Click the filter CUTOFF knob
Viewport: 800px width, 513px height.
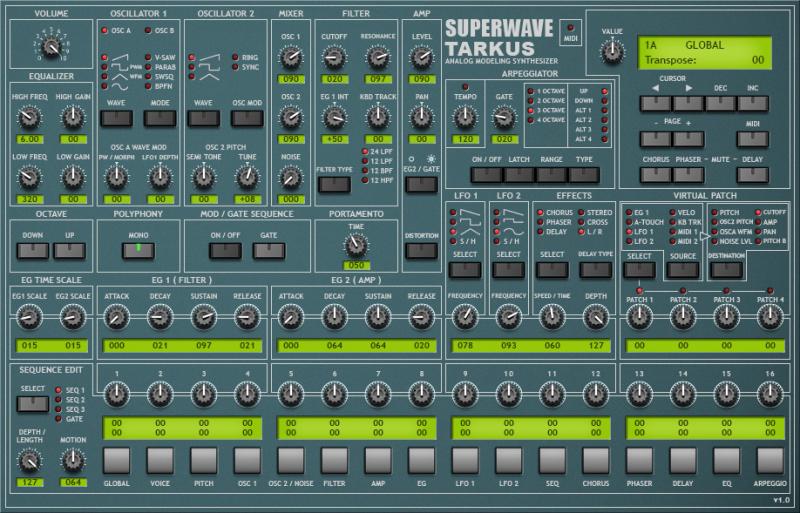334,58
